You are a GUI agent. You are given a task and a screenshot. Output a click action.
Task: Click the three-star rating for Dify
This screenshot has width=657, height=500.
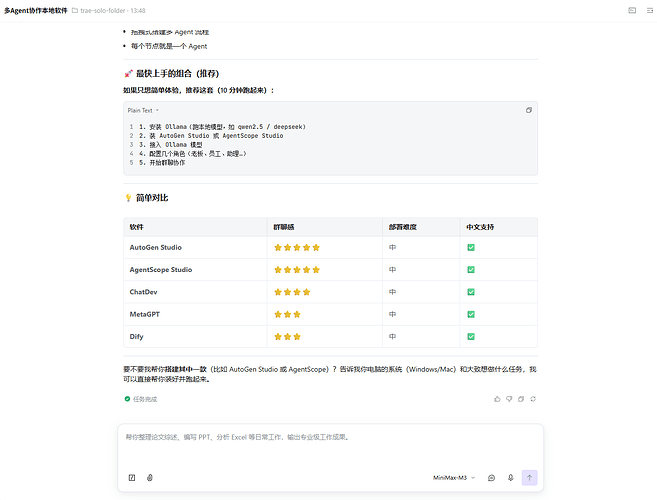click(x=287, y=337)
